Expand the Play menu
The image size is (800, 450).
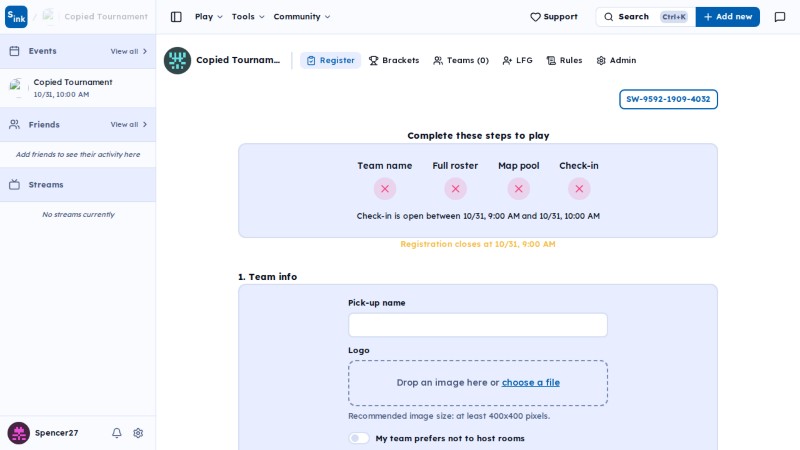pos(209,17)
